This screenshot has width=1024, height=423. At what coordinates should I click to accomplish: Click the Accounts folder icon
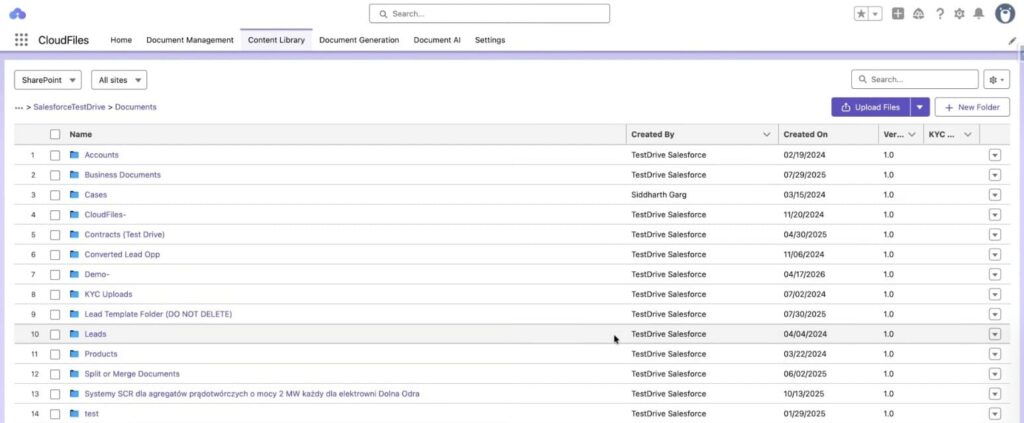(74, 155)
